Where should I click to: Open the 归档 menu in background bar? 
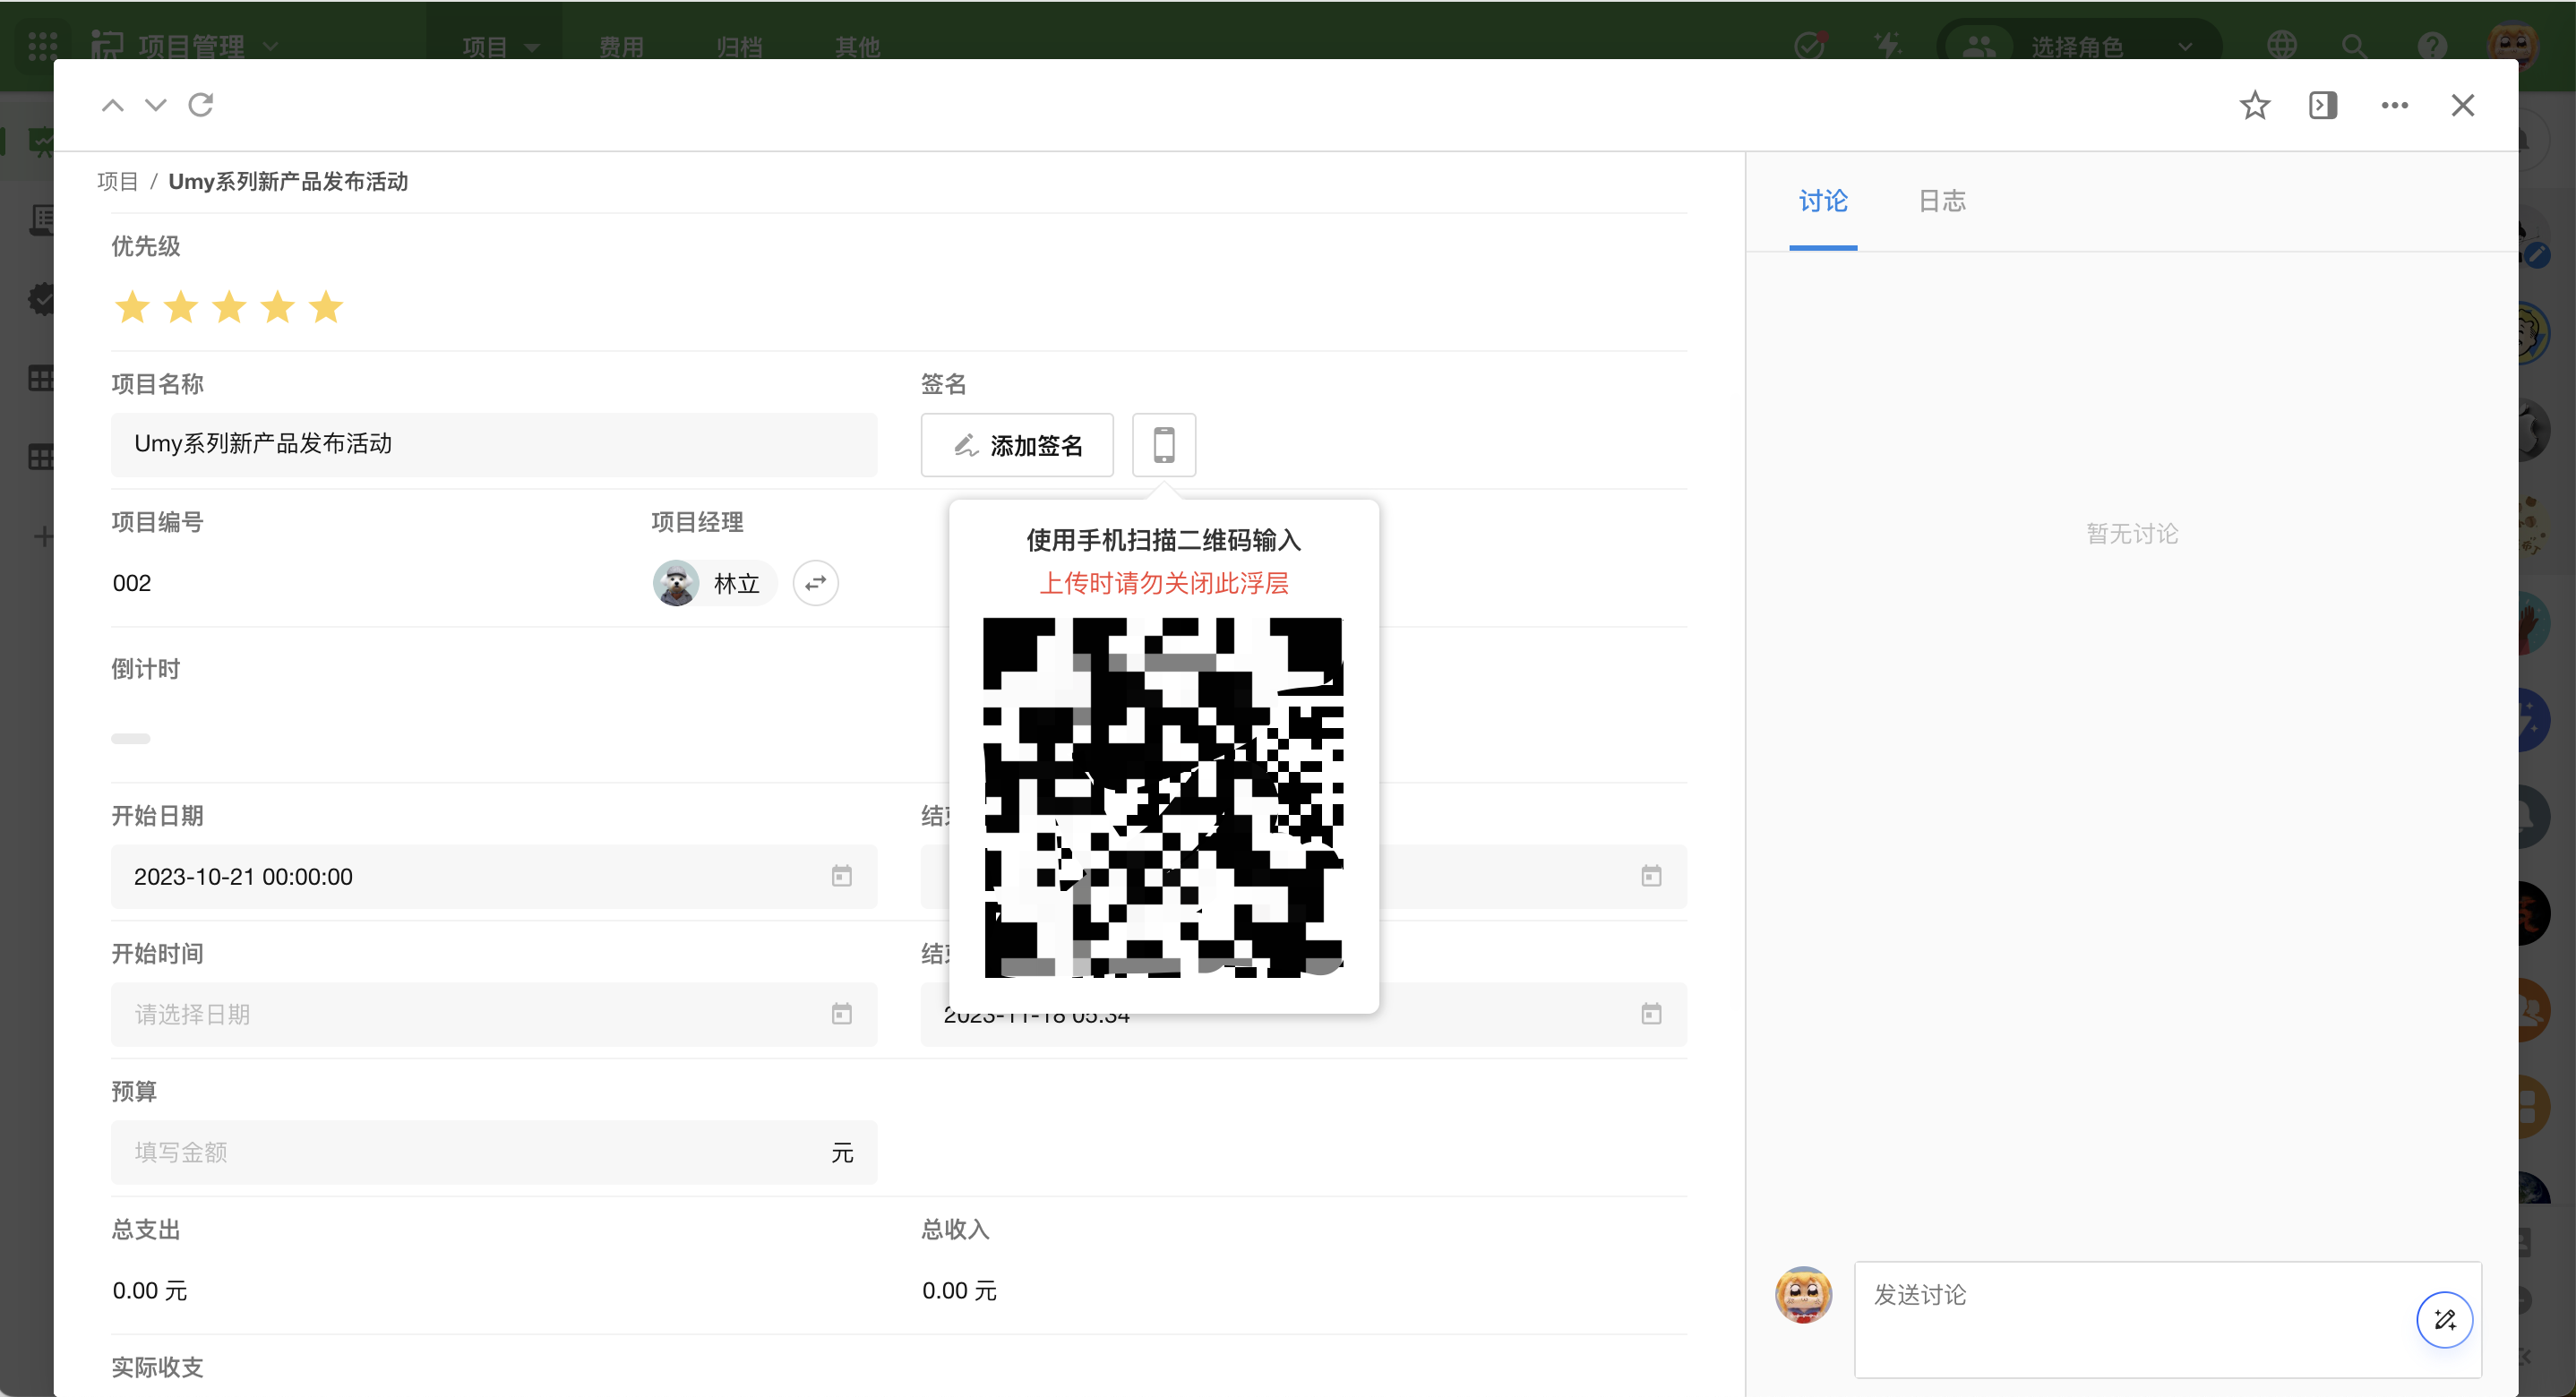[x=739, y=46]
